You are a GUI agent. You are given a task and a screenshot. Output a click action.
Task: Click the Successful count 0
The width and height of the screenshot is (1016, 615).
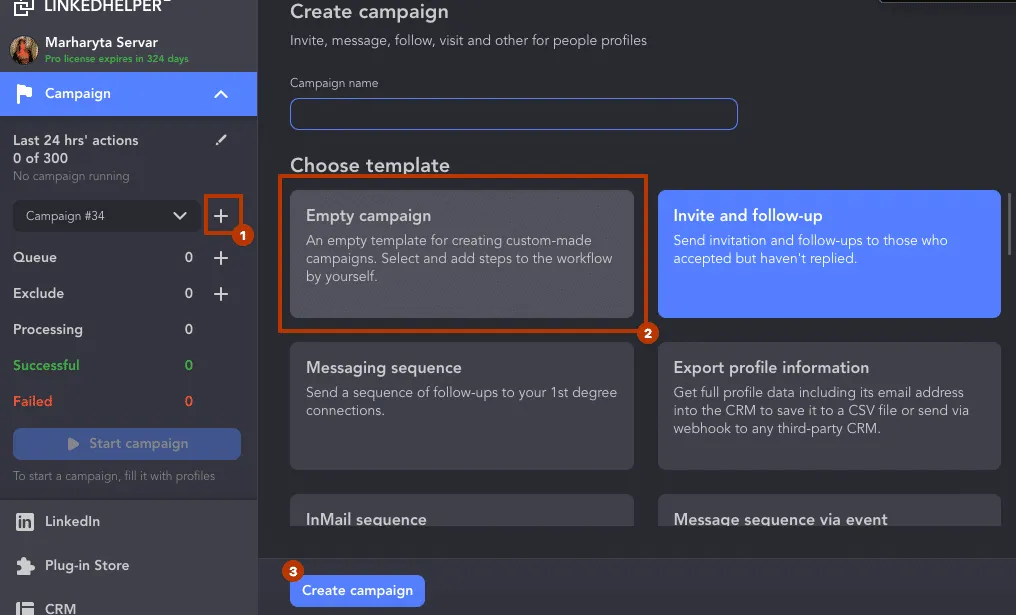point(189,365)
